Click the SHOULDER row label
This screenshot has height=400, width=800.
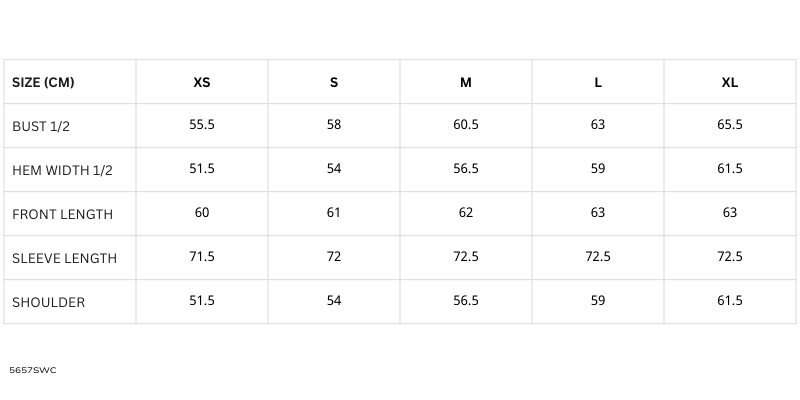(48, 302)
